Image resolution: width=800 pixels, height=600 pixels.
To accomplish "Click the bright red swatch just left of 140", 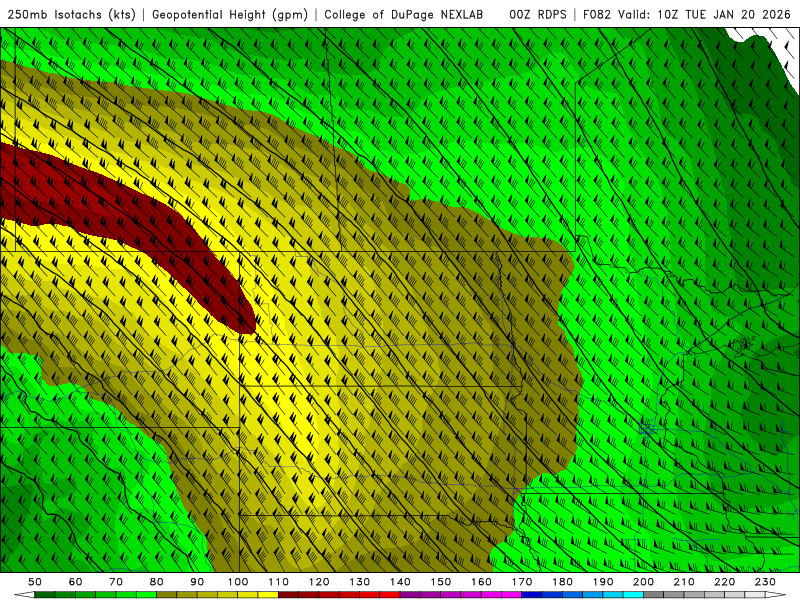I will coord(390,595).
